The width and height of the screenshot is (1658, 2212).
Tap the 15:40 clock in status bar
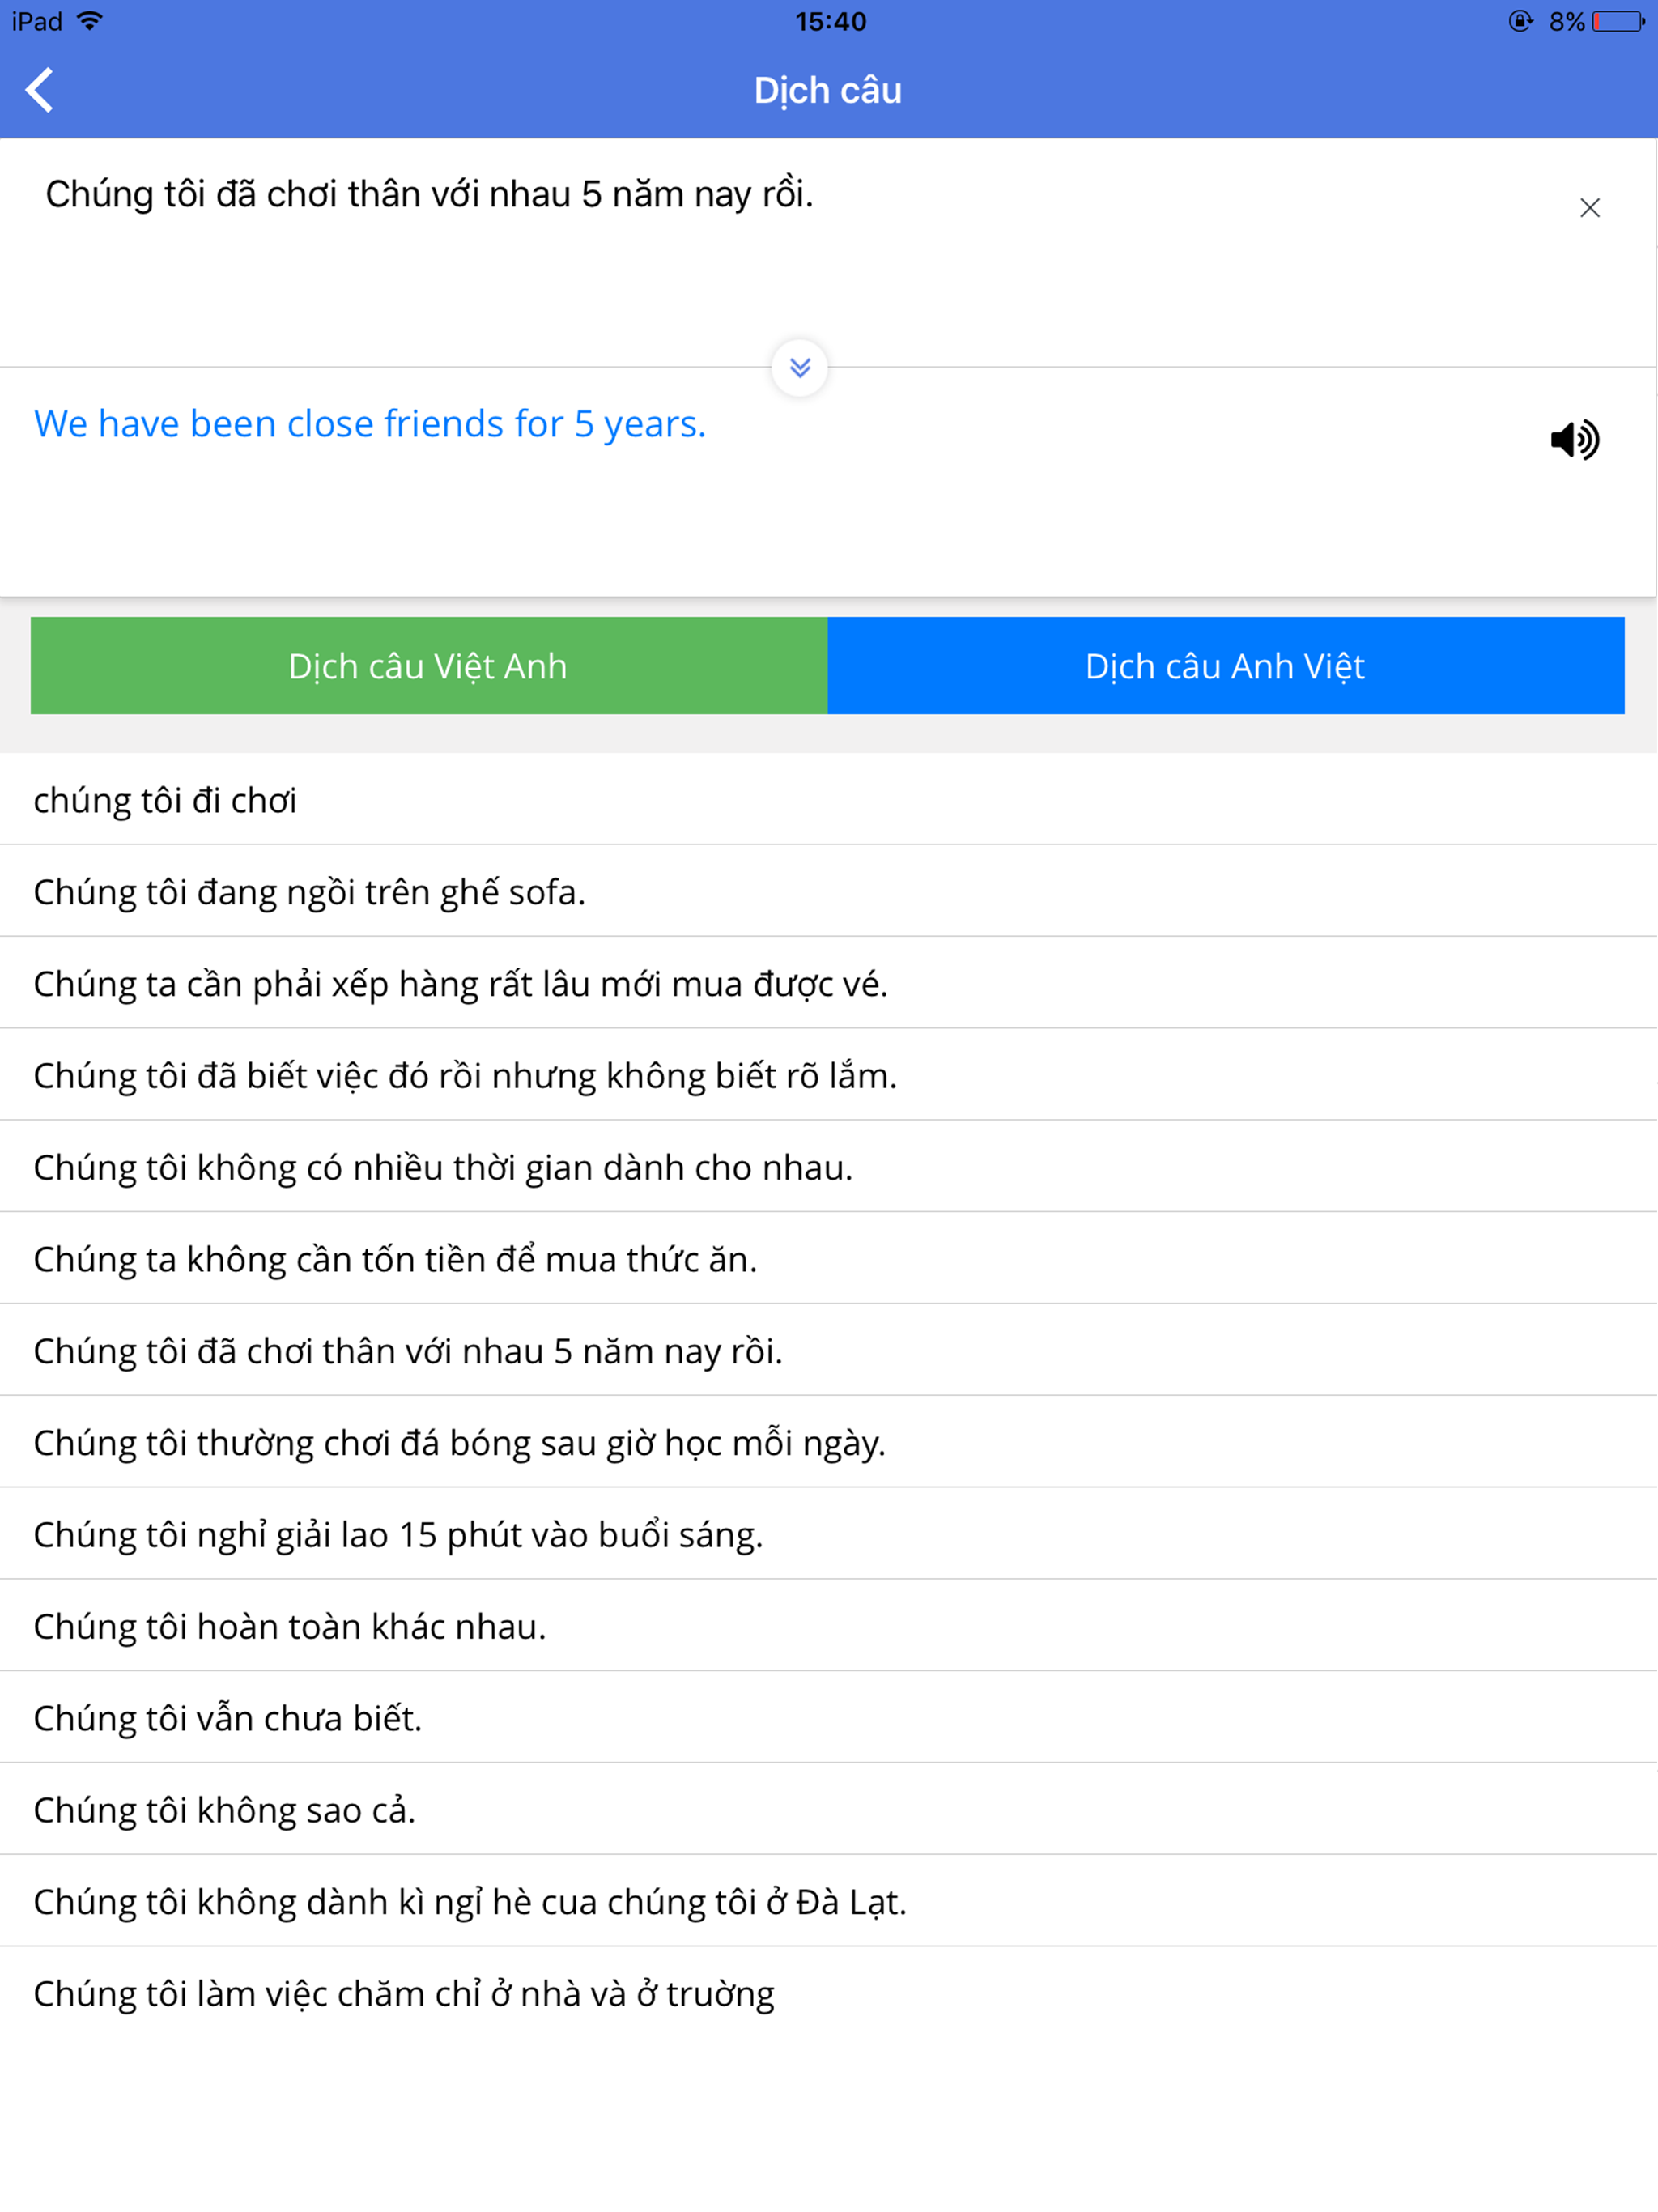tap(830, 21)
